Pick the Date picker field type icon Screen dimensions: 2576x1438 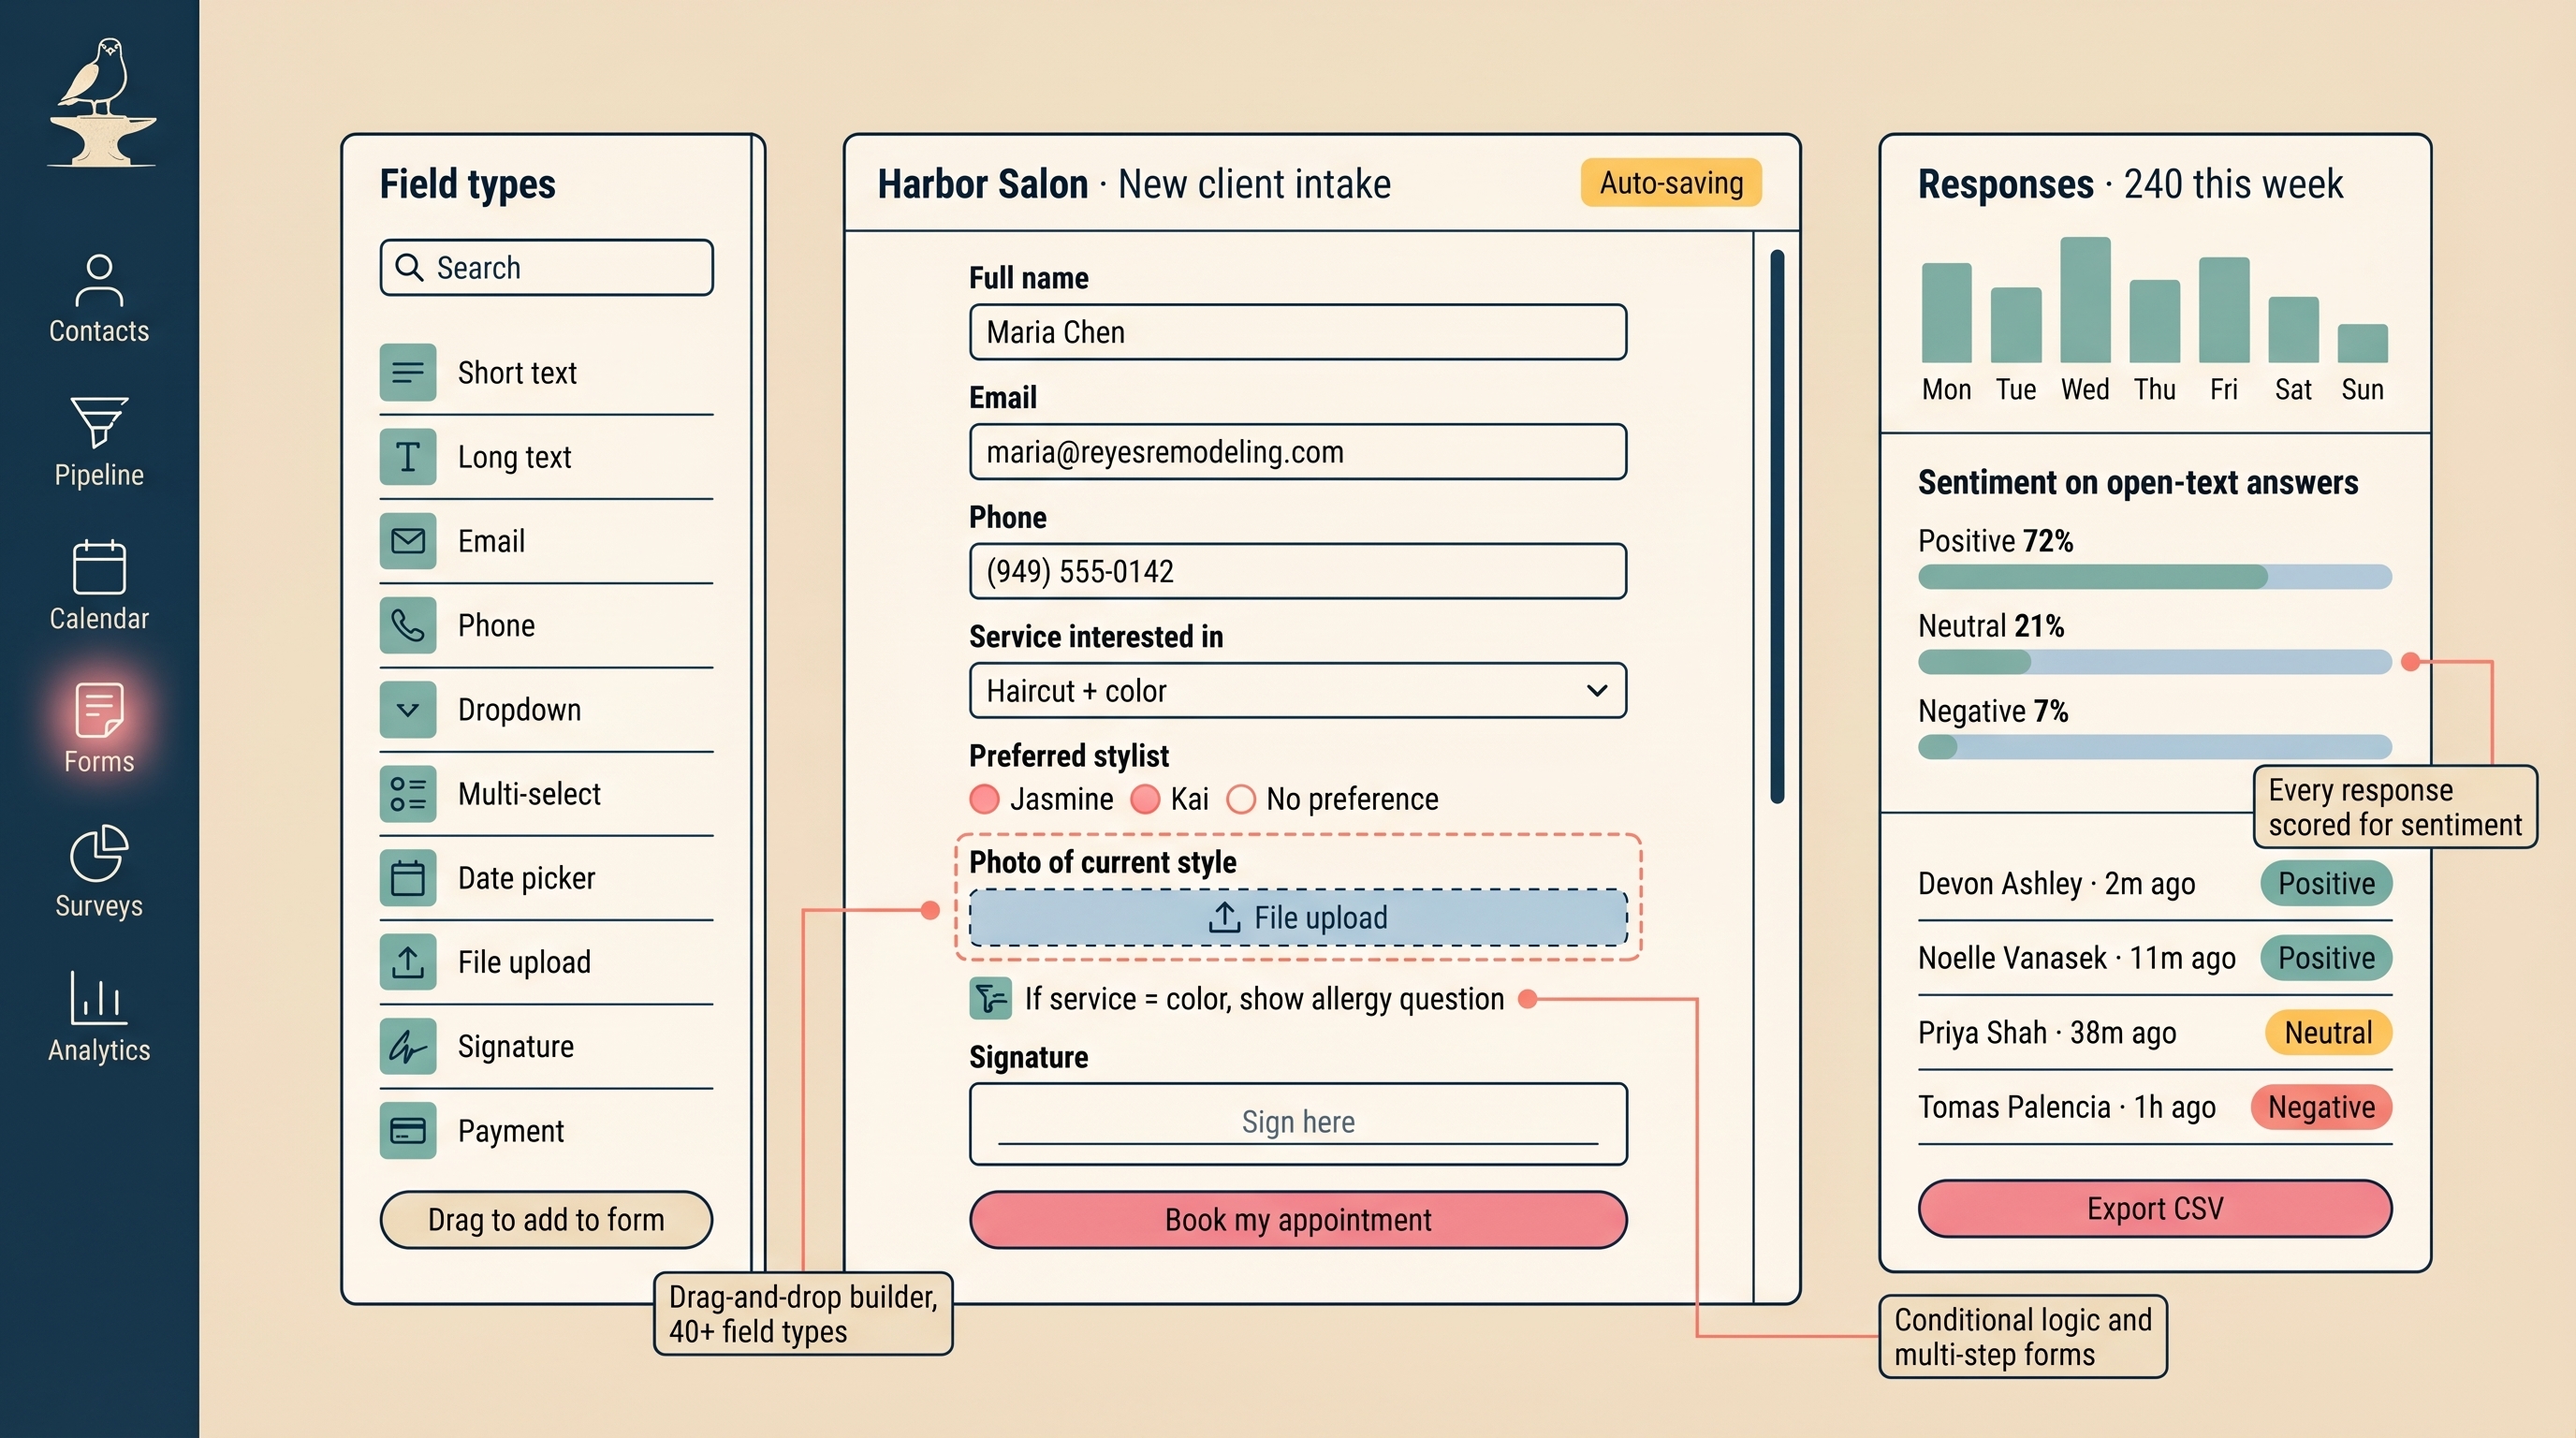(408, 878)
